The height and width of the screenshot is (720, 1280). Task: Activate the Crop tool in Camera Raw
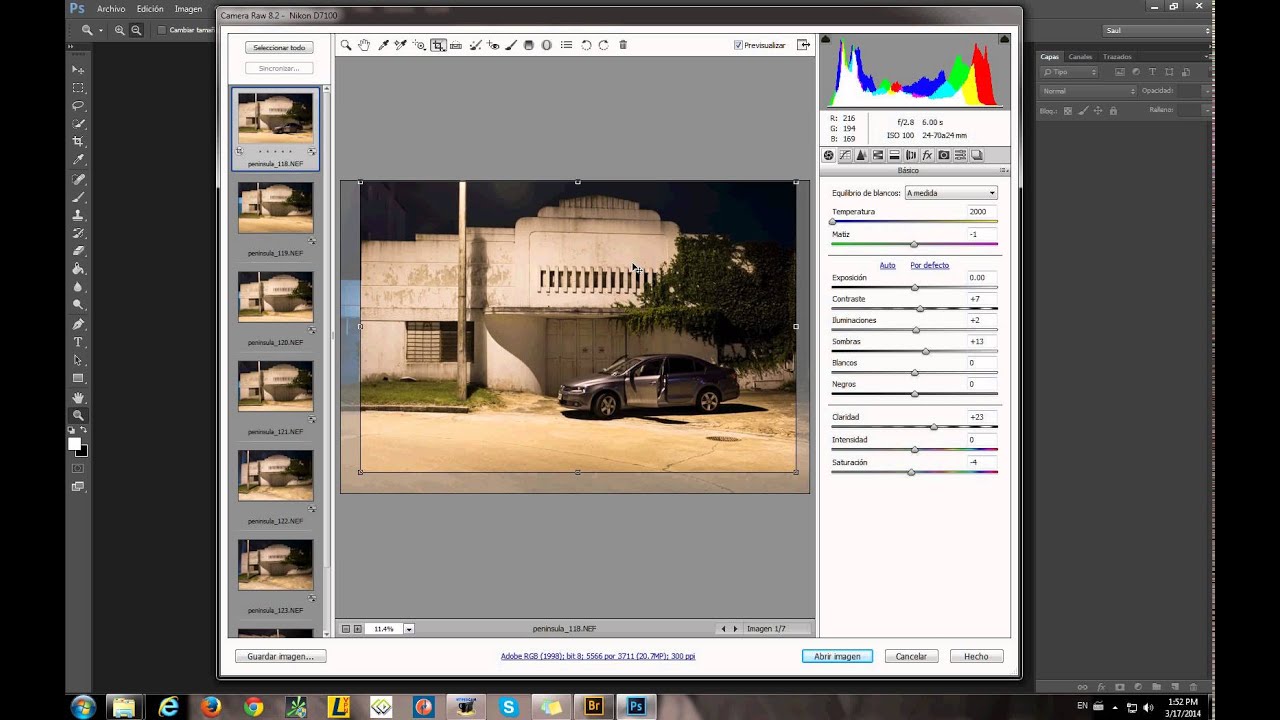pyautogui.click(x=438, y=45)
